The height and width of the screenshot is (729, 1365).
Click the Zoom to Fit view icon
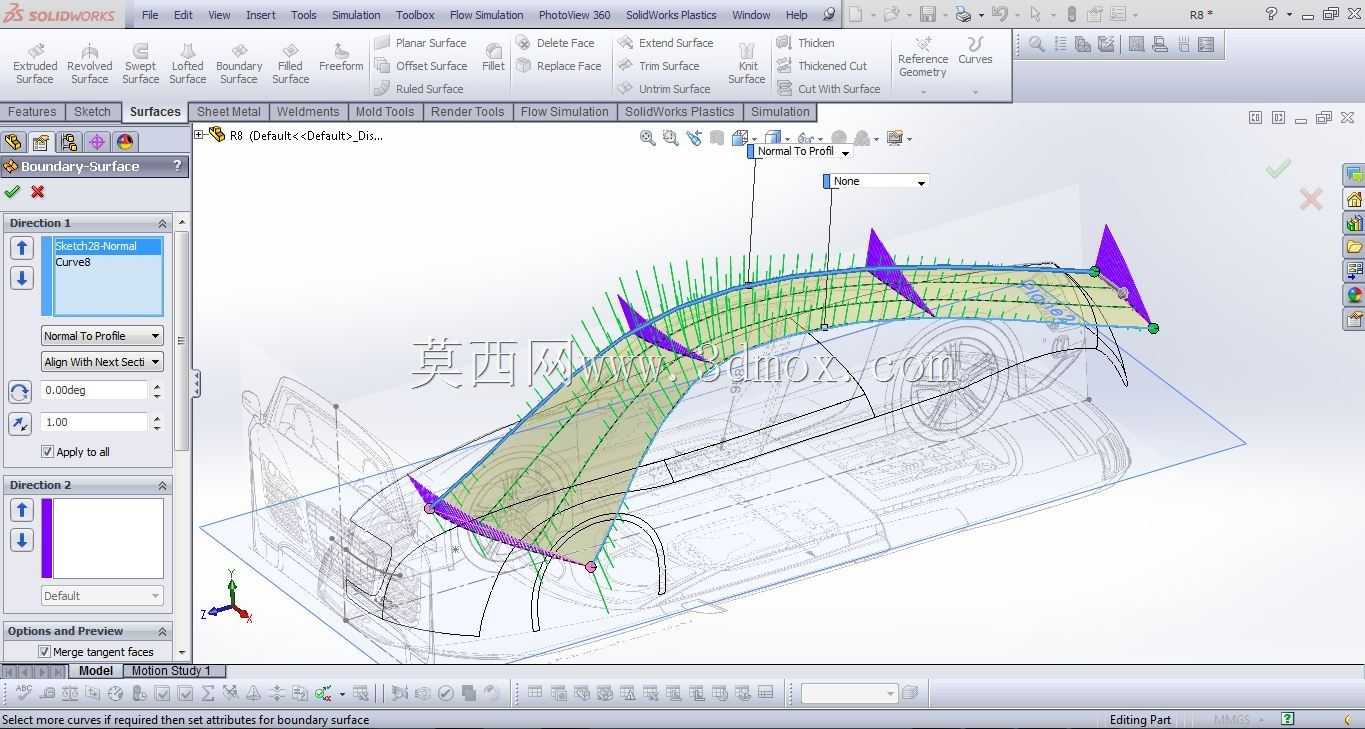tap(648, 138)
